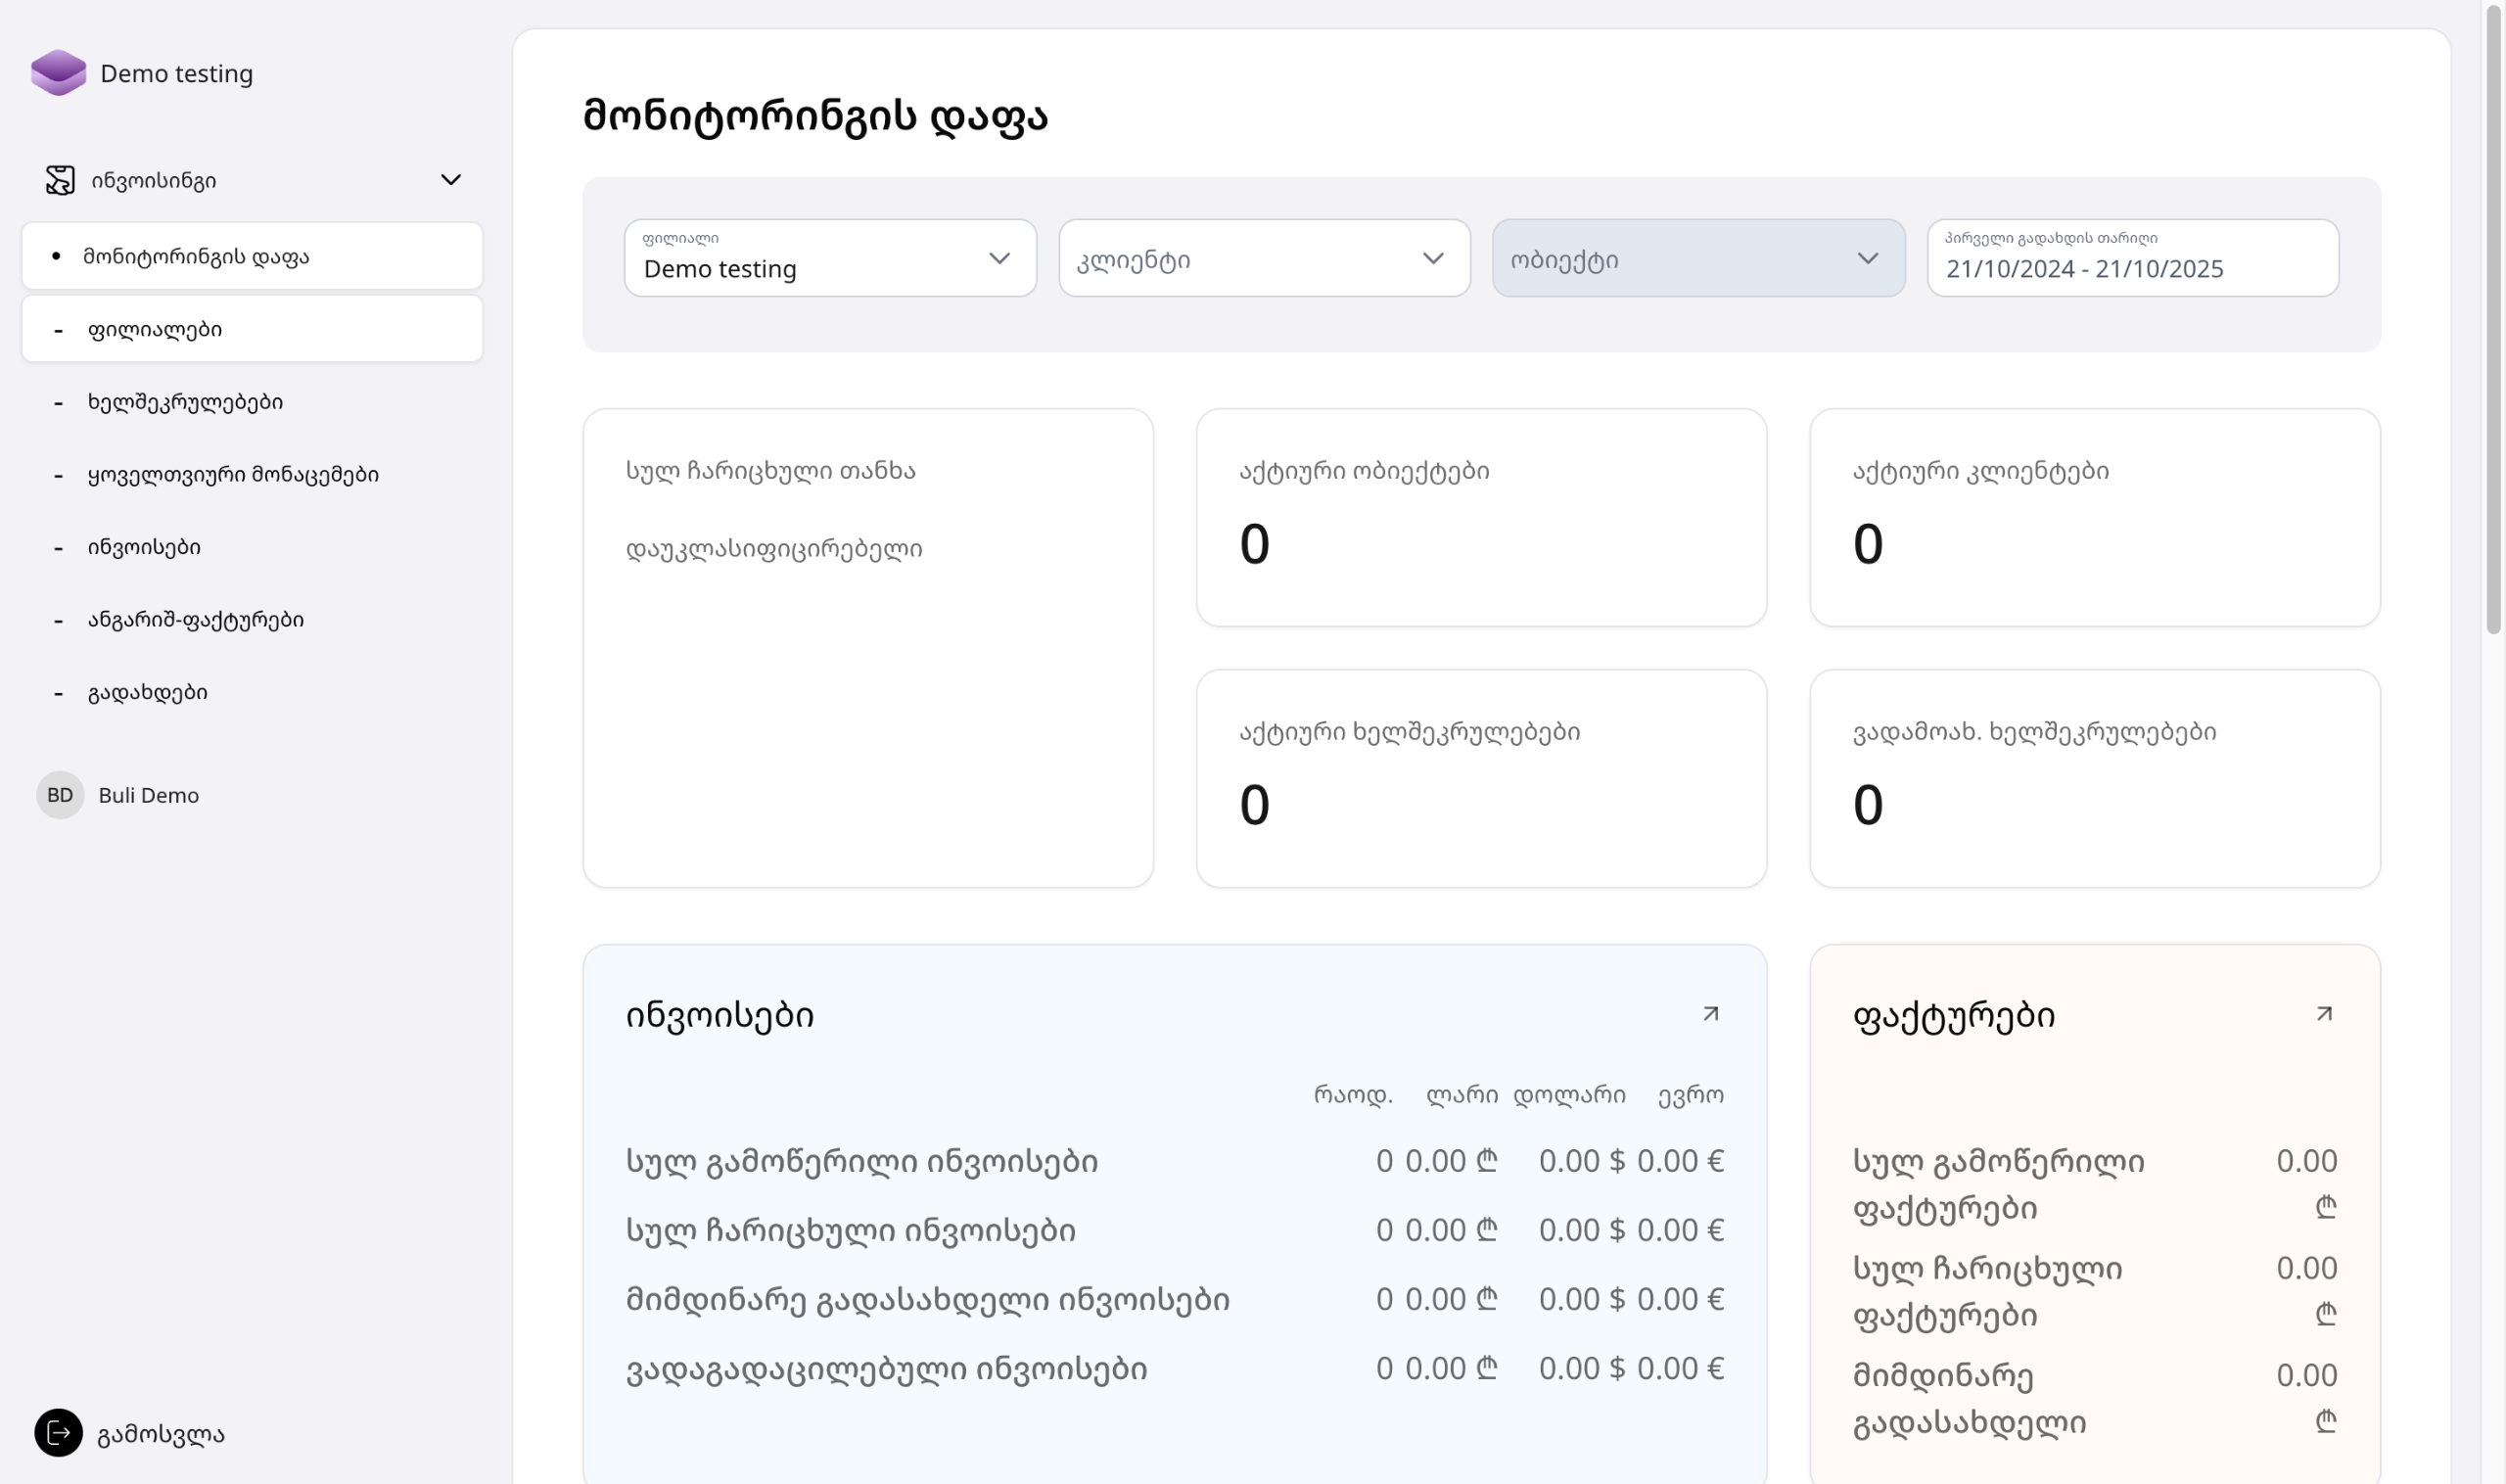
Task: Go to ფილიალები in the sidebar
Action: [x=155, y=329]
